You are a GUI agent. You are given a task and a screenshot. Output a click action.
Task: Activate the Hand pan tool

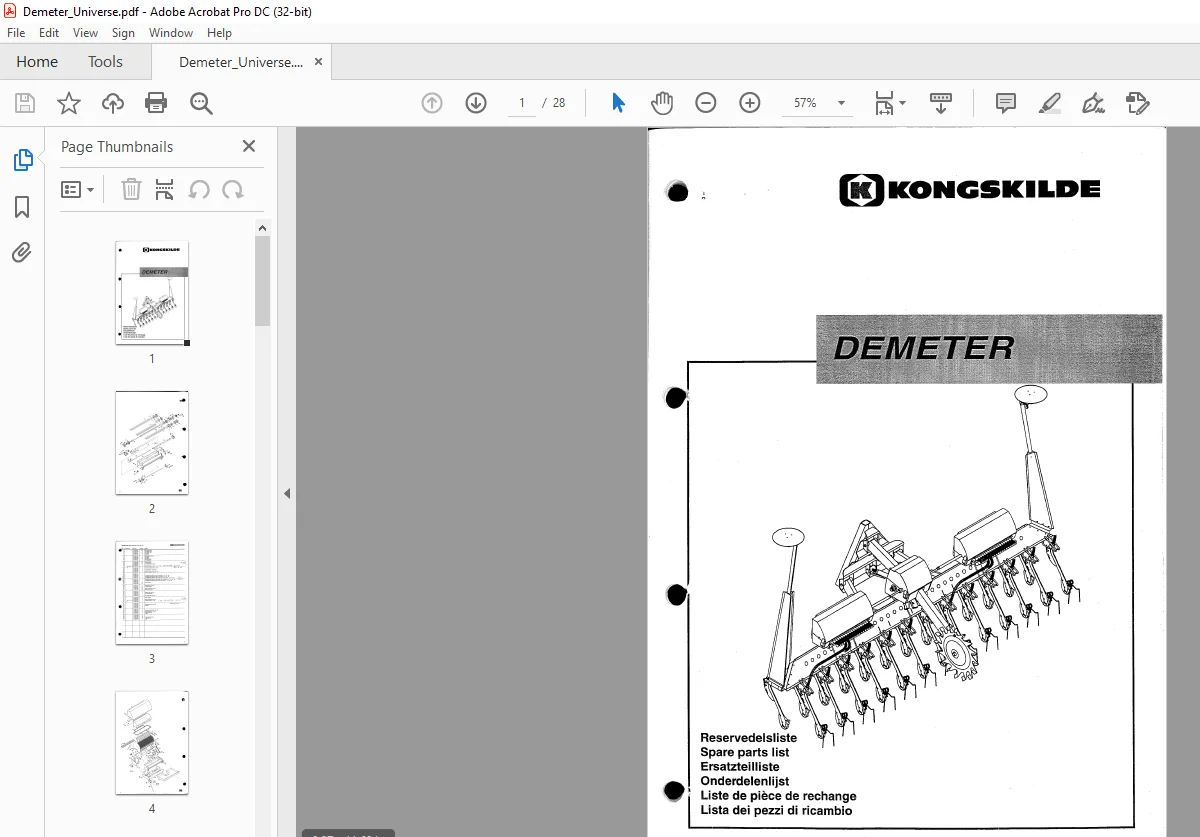pos(662,103)
